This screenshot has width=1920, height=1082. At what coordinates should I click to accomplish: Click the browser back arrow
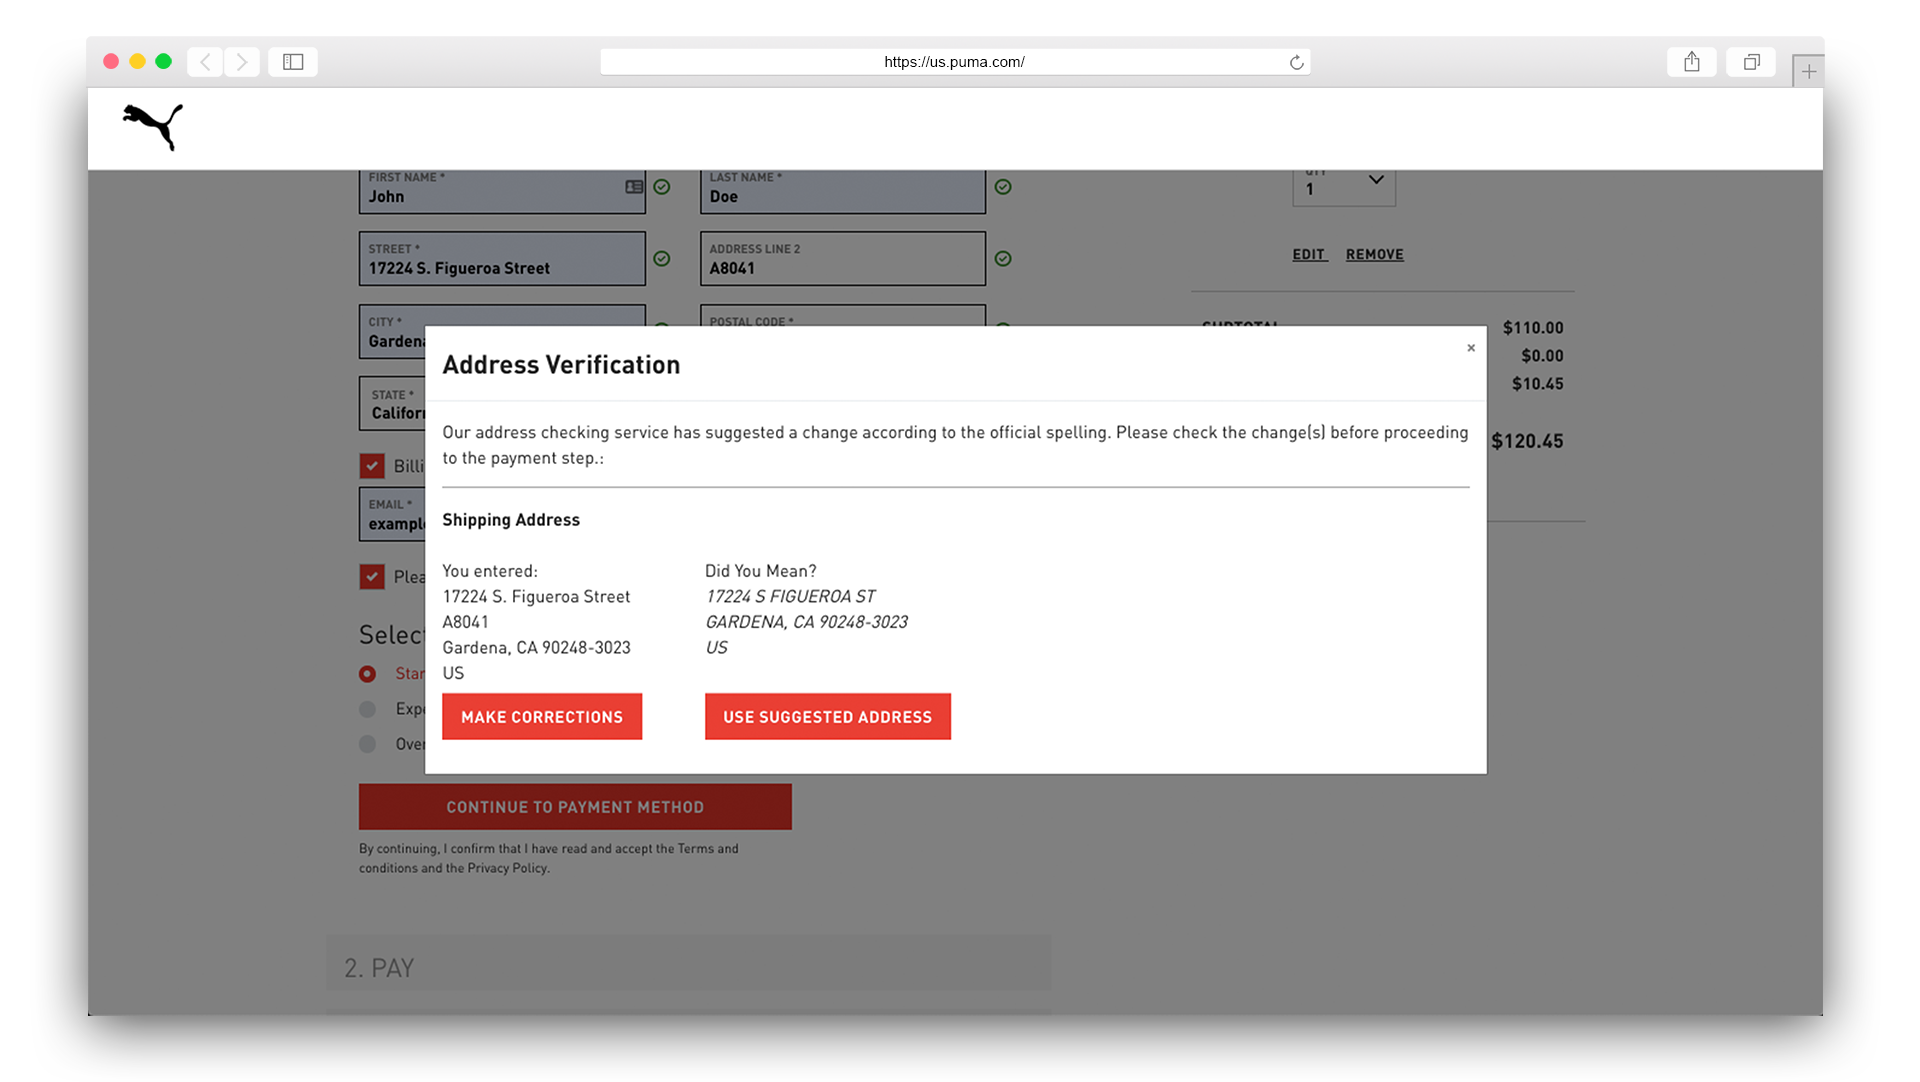(x=205, y=62)
